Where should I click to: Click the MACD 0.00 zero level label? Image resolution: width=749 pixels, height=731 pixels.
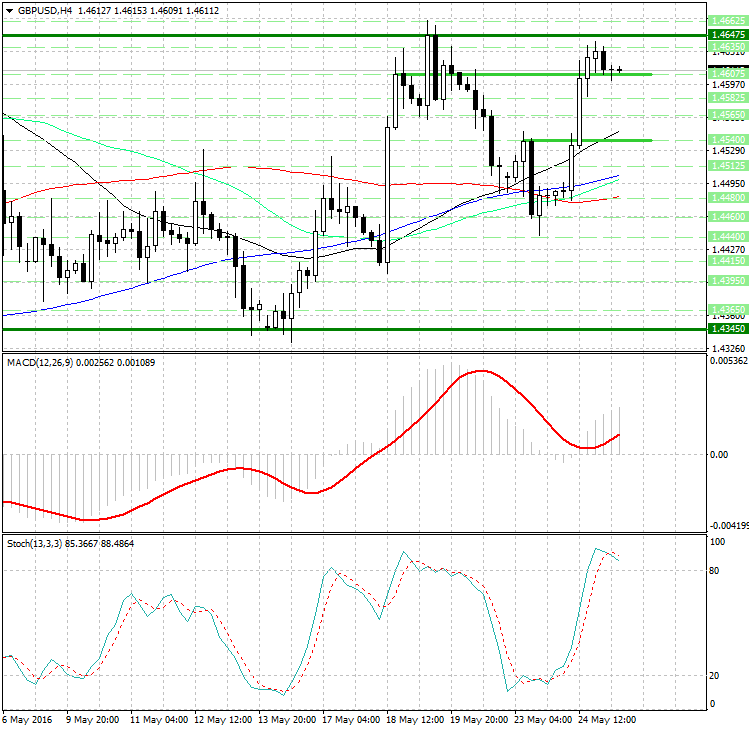718,454
